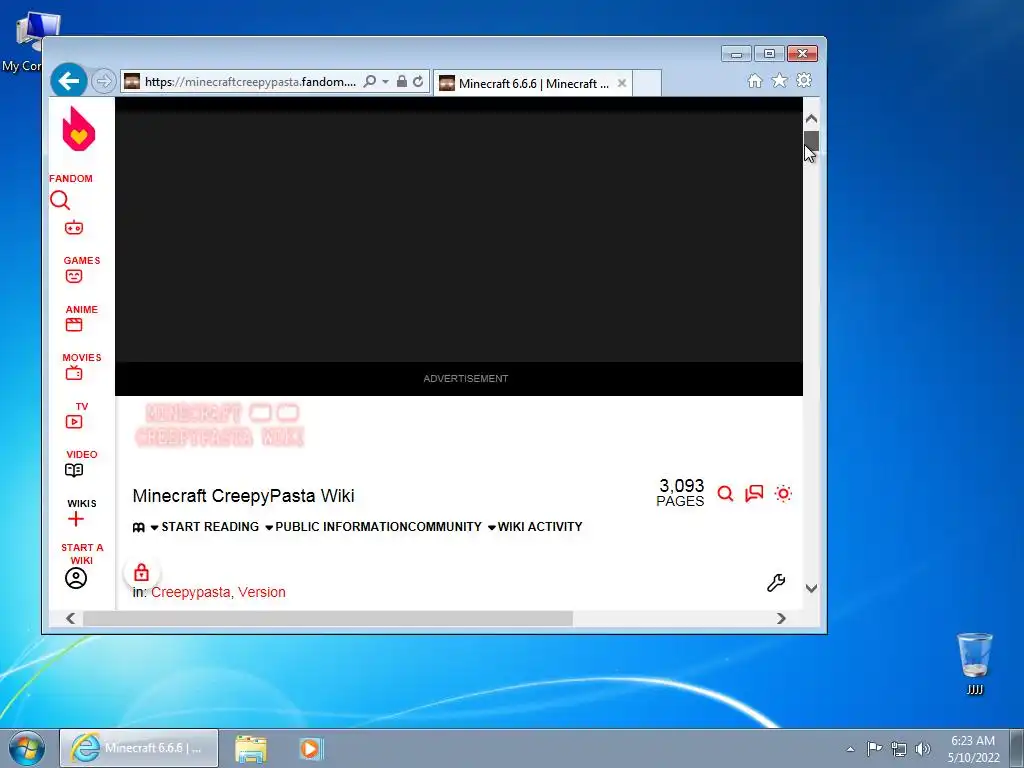The height and width of the screenshot is (768, 1024).
Task: Click the Video play icon
Action: point(74,422)
